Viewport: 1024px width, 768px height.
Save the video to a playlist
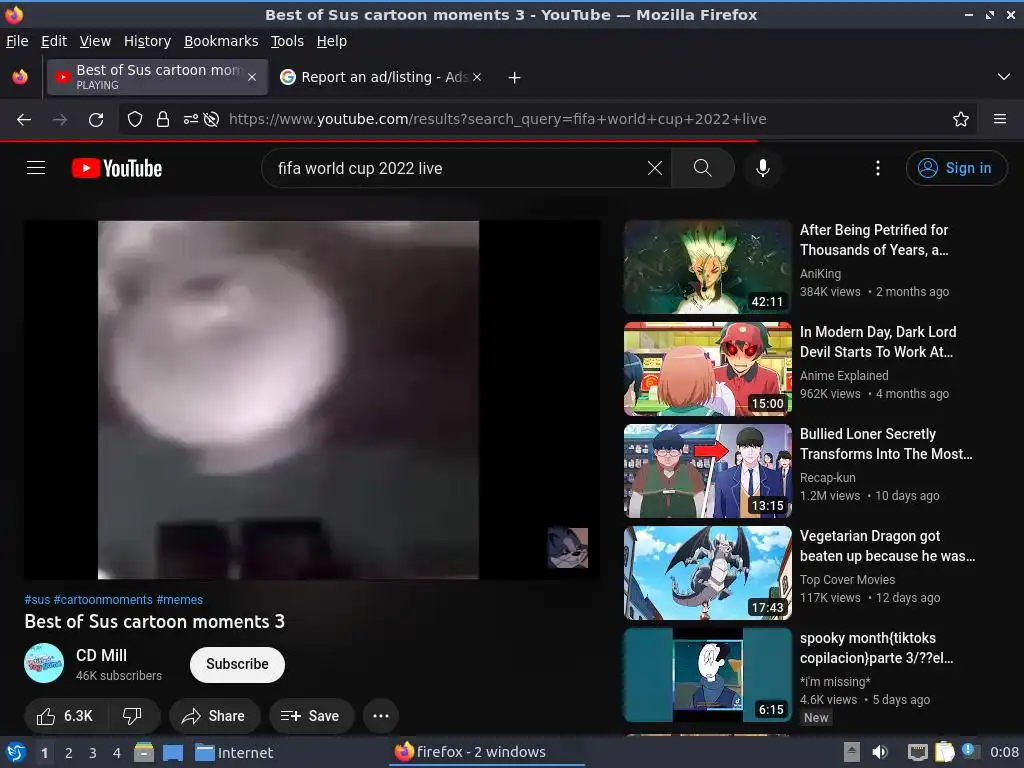311,716
